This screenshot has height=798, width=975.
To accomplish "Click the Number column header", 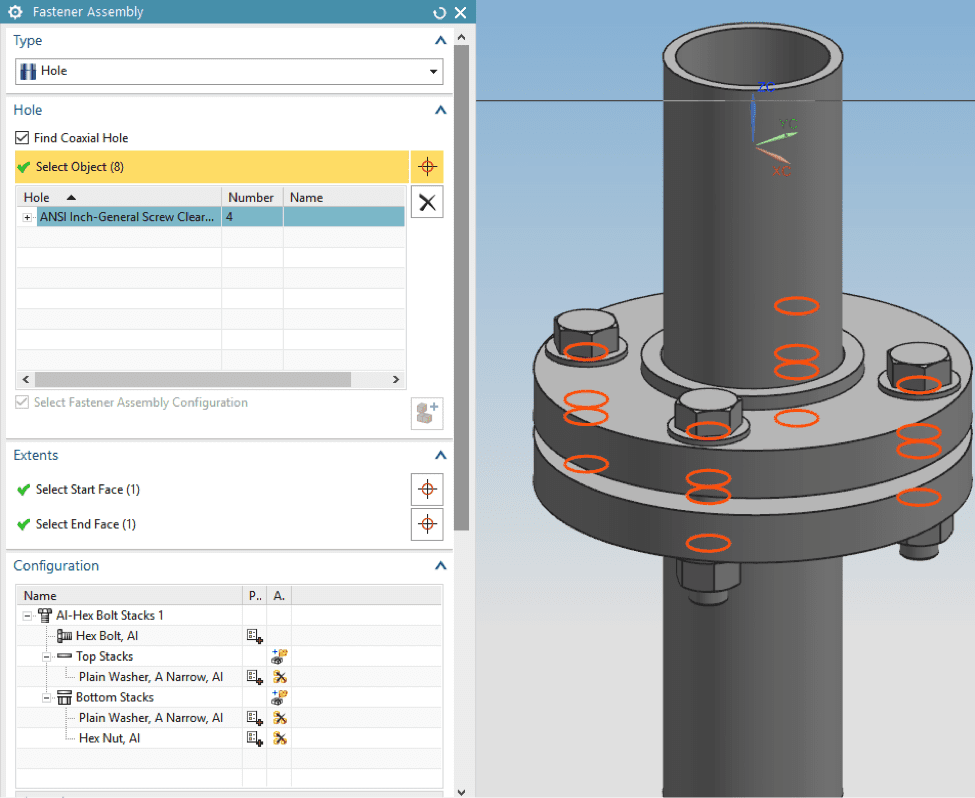I will point(252,197).
